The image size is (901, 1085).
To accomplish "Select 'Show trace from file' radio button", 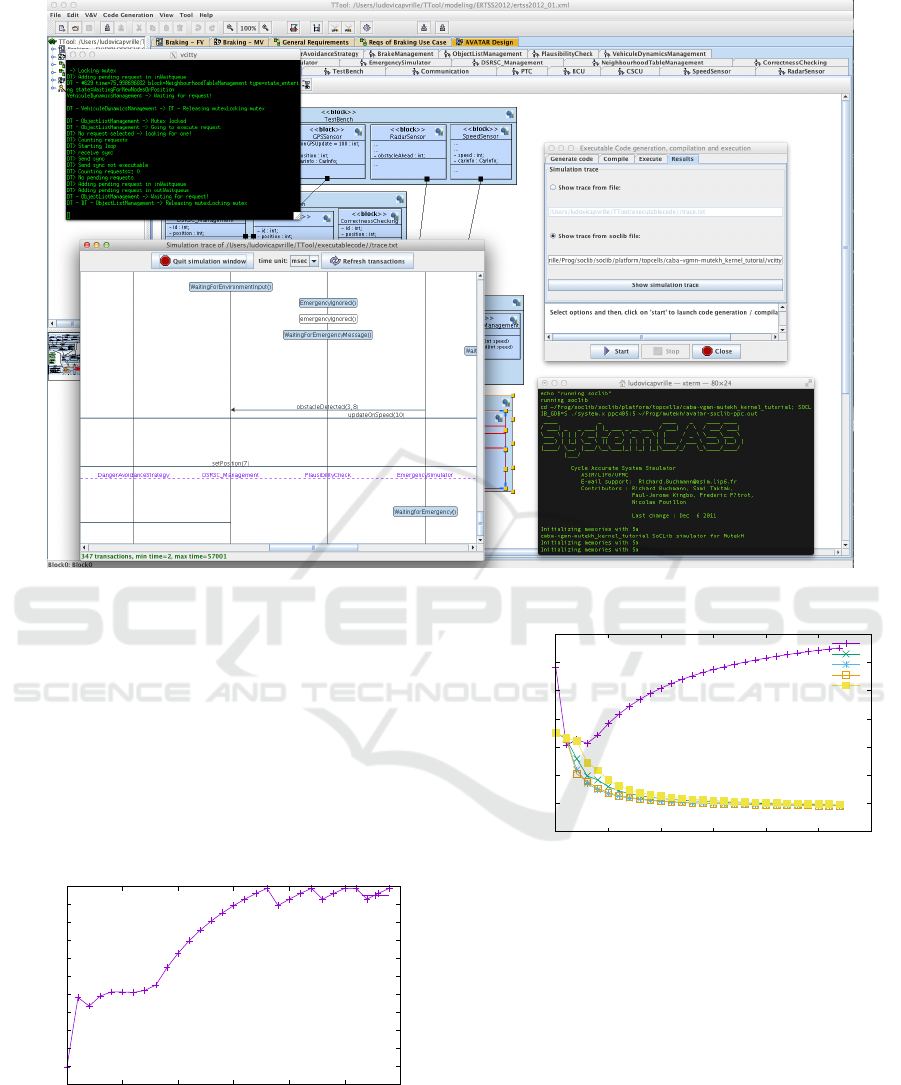I will (554, 187).
